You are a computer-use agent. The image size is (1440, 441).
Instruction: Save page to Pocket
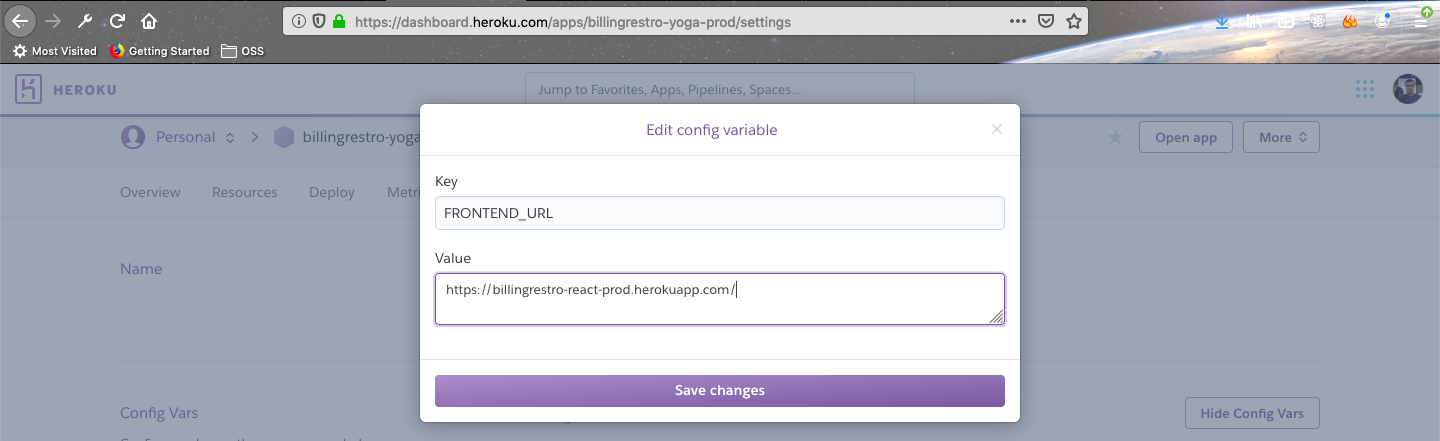pos(1046,21)
